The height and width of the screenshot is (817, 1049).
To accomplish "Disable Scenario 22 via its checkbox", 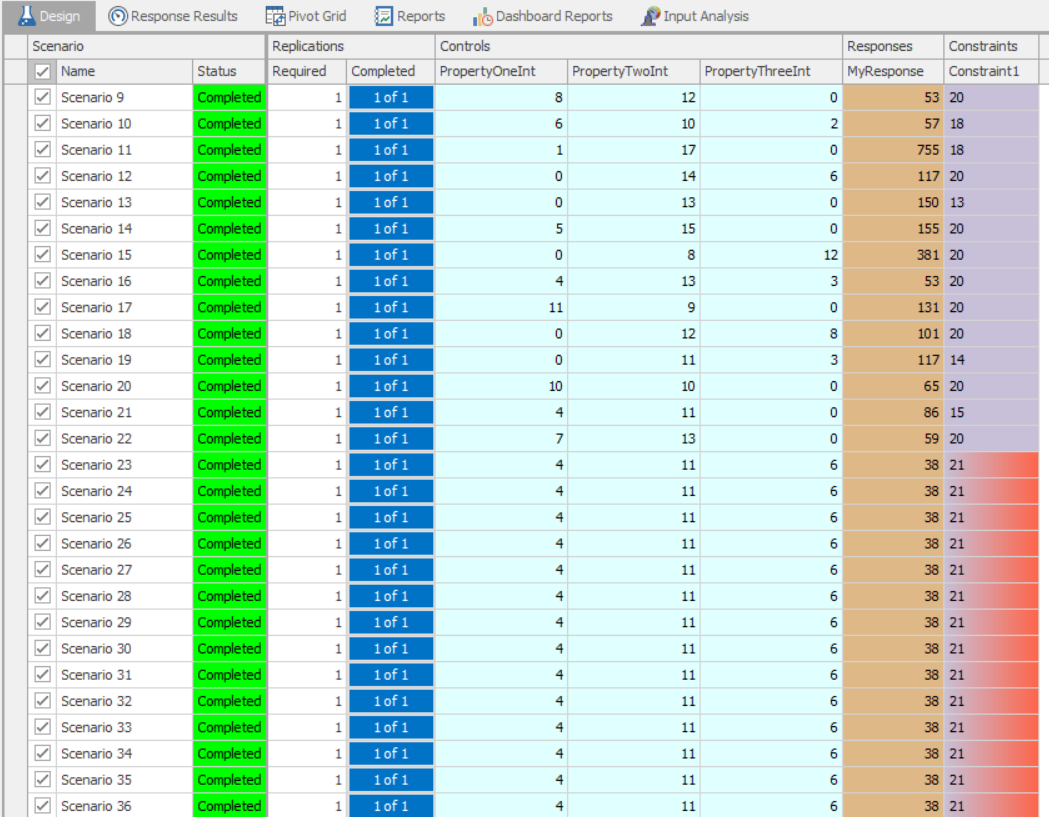I will tap(42, 438).
